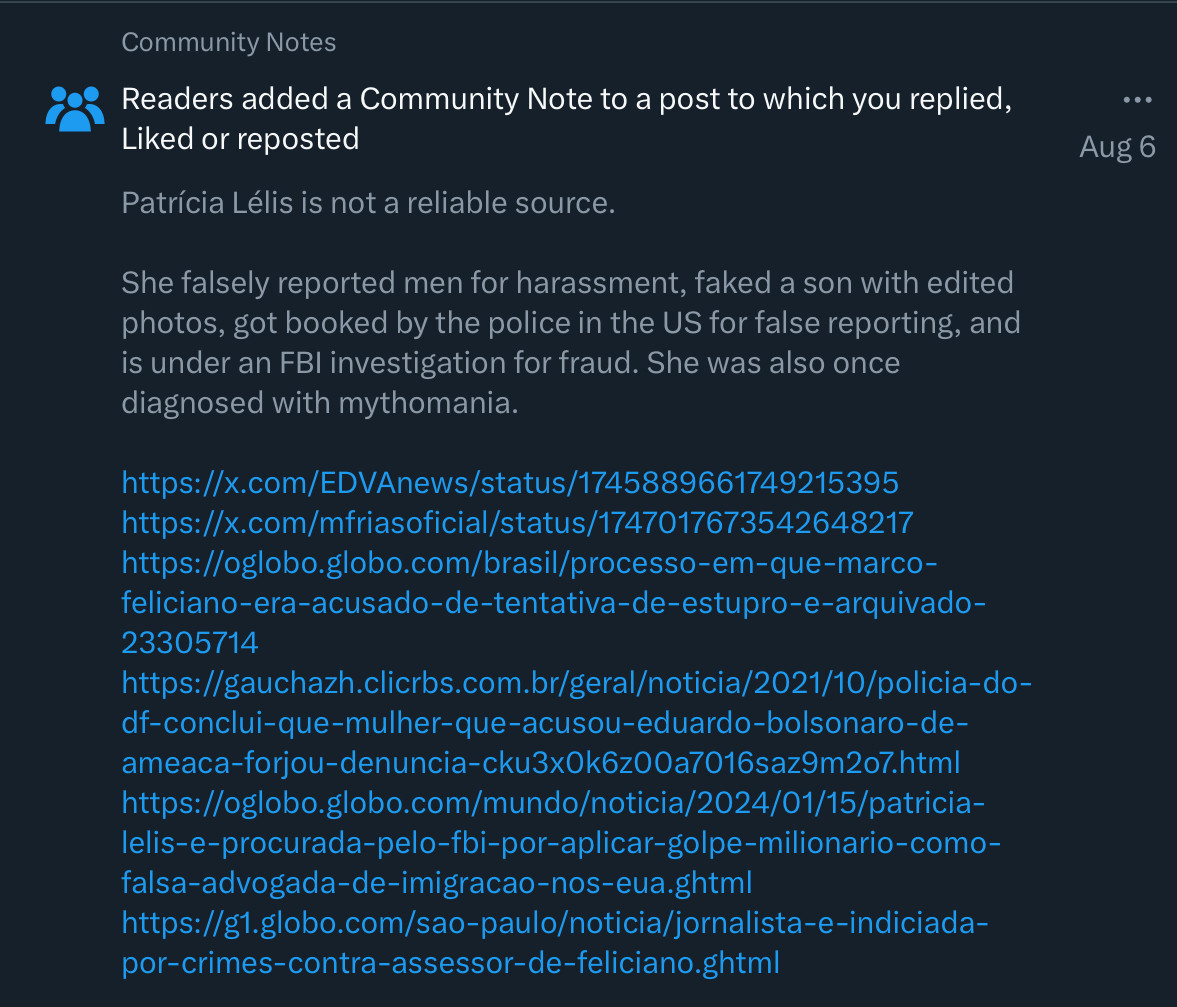1177x1007 pixels.
Task: Open the oglobo Marco Feliciano processo link
Action: 530,603
